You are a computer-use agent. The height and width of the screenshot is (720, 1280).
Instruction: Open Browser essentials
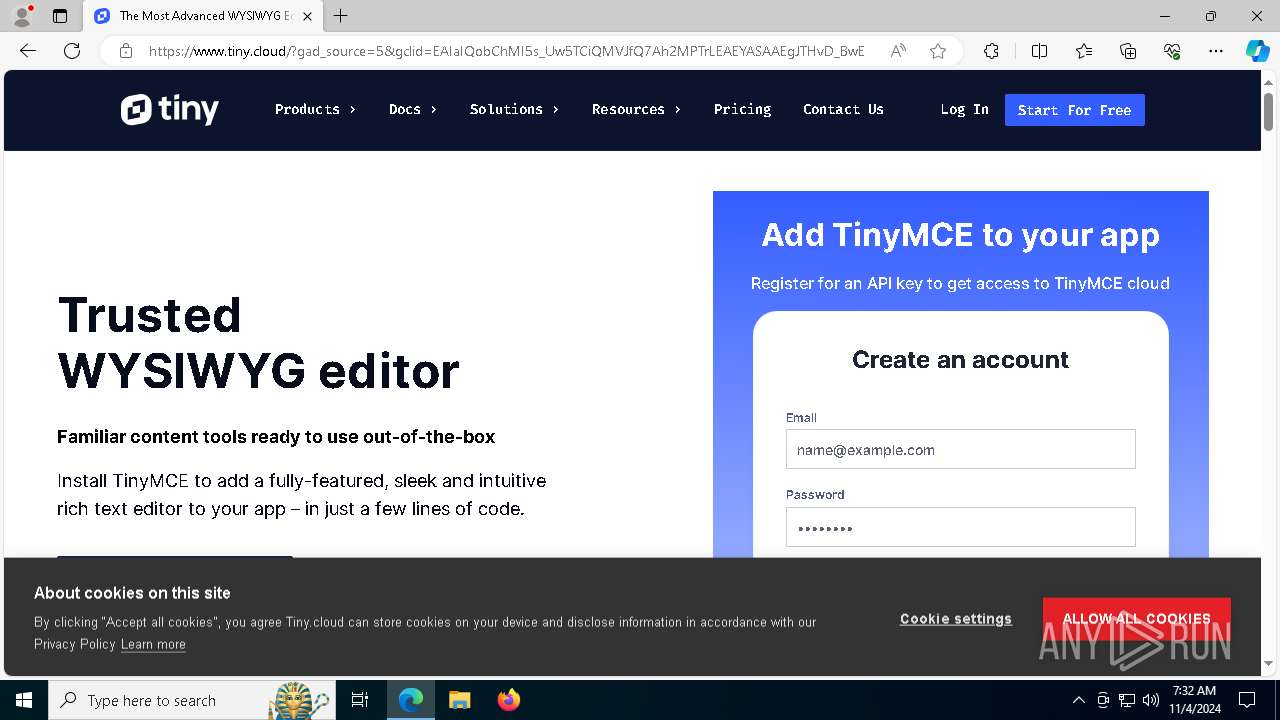(x=1172, y=51)
